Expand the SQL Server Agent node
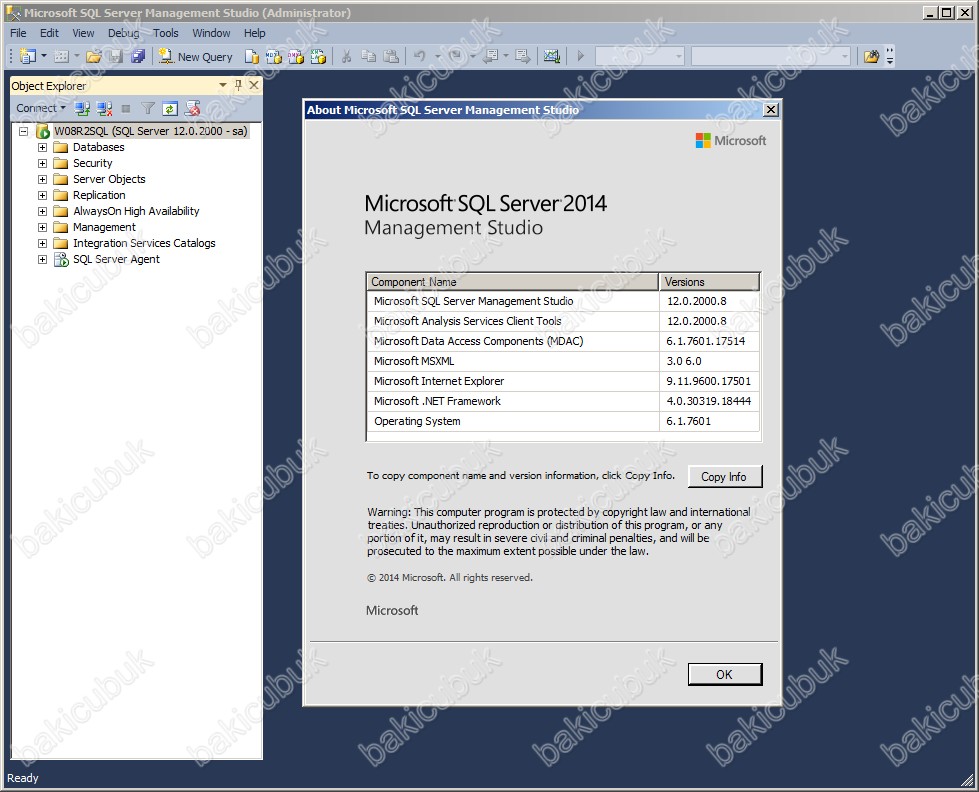Viewport: 979px width, 792px height. tap(42, 259)
